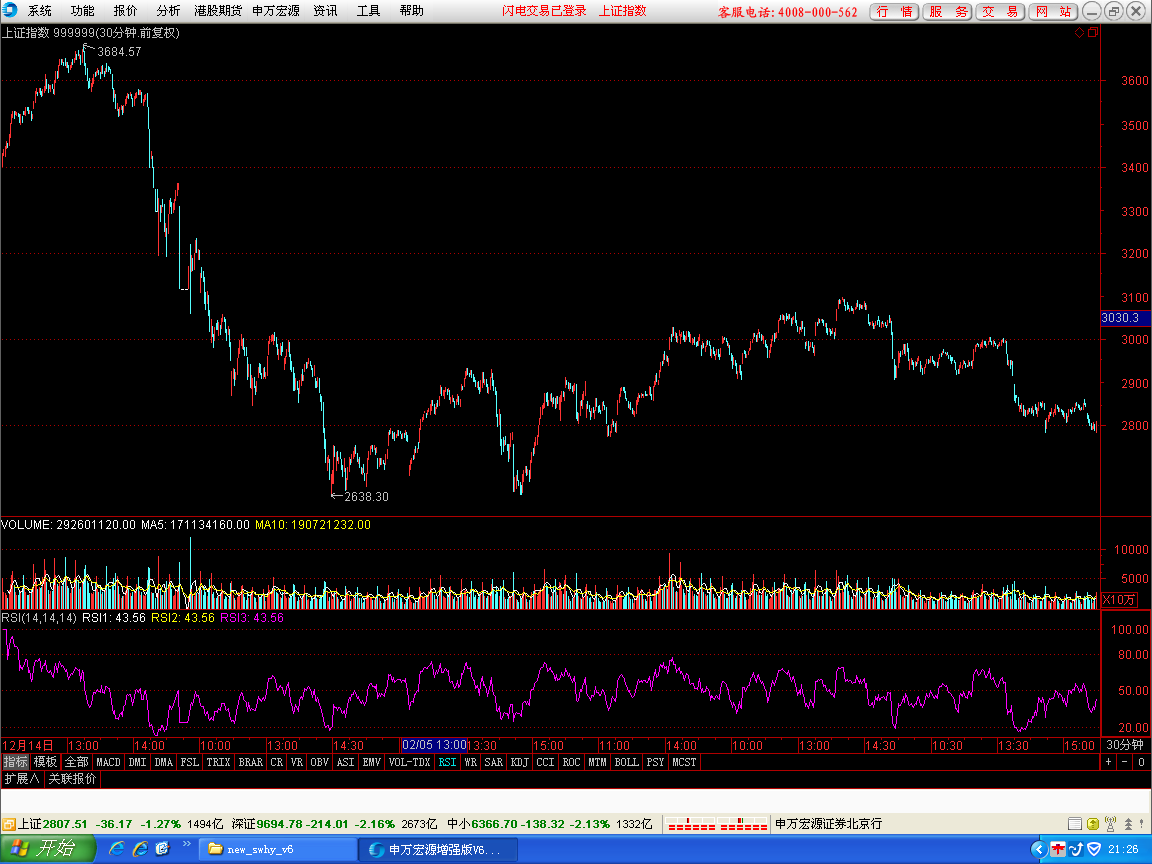1152x864 pixels.
Task: Select the 全部 tab
Action: click(x=76, y=762)
